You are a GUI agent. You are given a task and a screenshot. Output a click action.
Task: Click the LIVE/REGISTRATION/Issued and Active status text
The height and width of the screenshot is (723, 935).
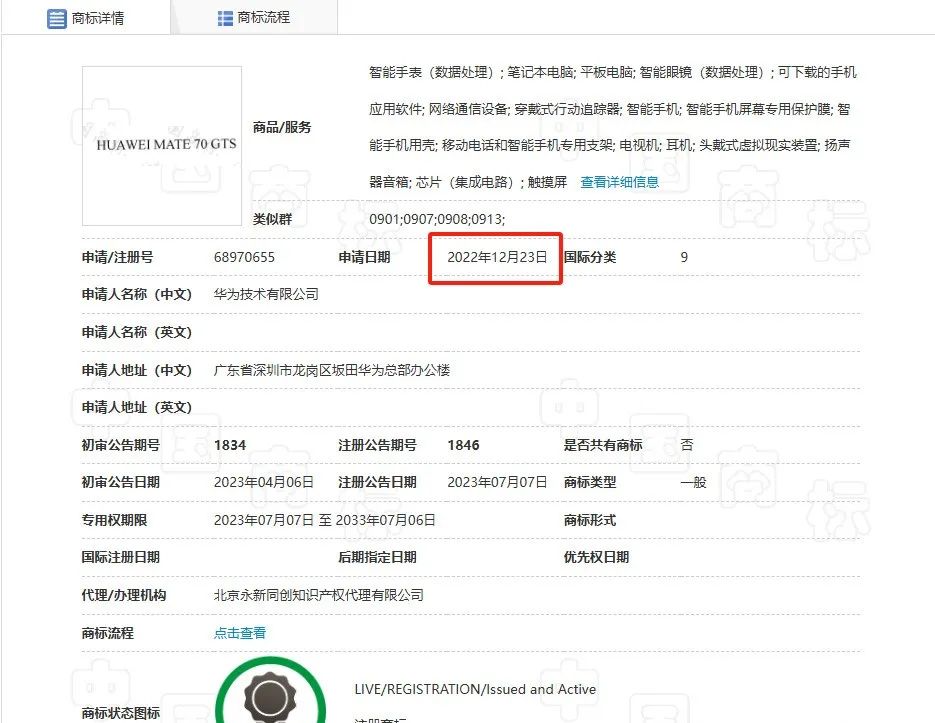475,690
